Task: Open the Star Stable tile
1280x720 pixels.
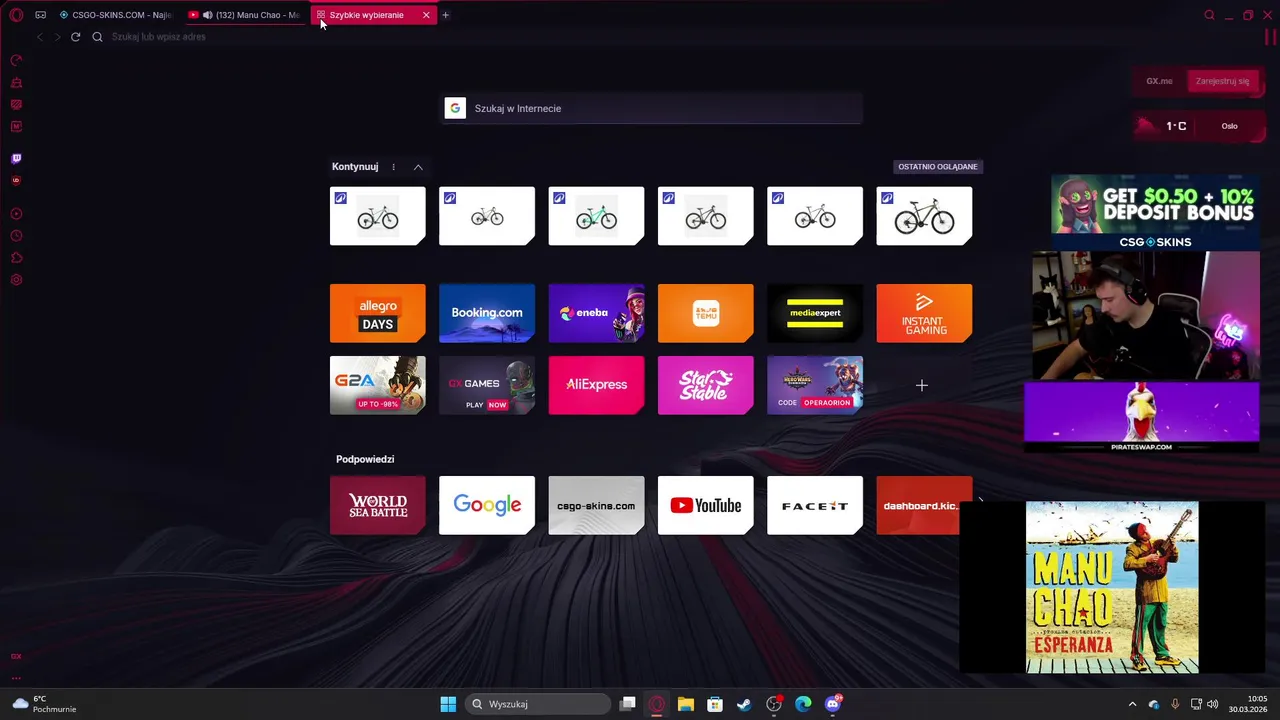Action: coord(706,385)
